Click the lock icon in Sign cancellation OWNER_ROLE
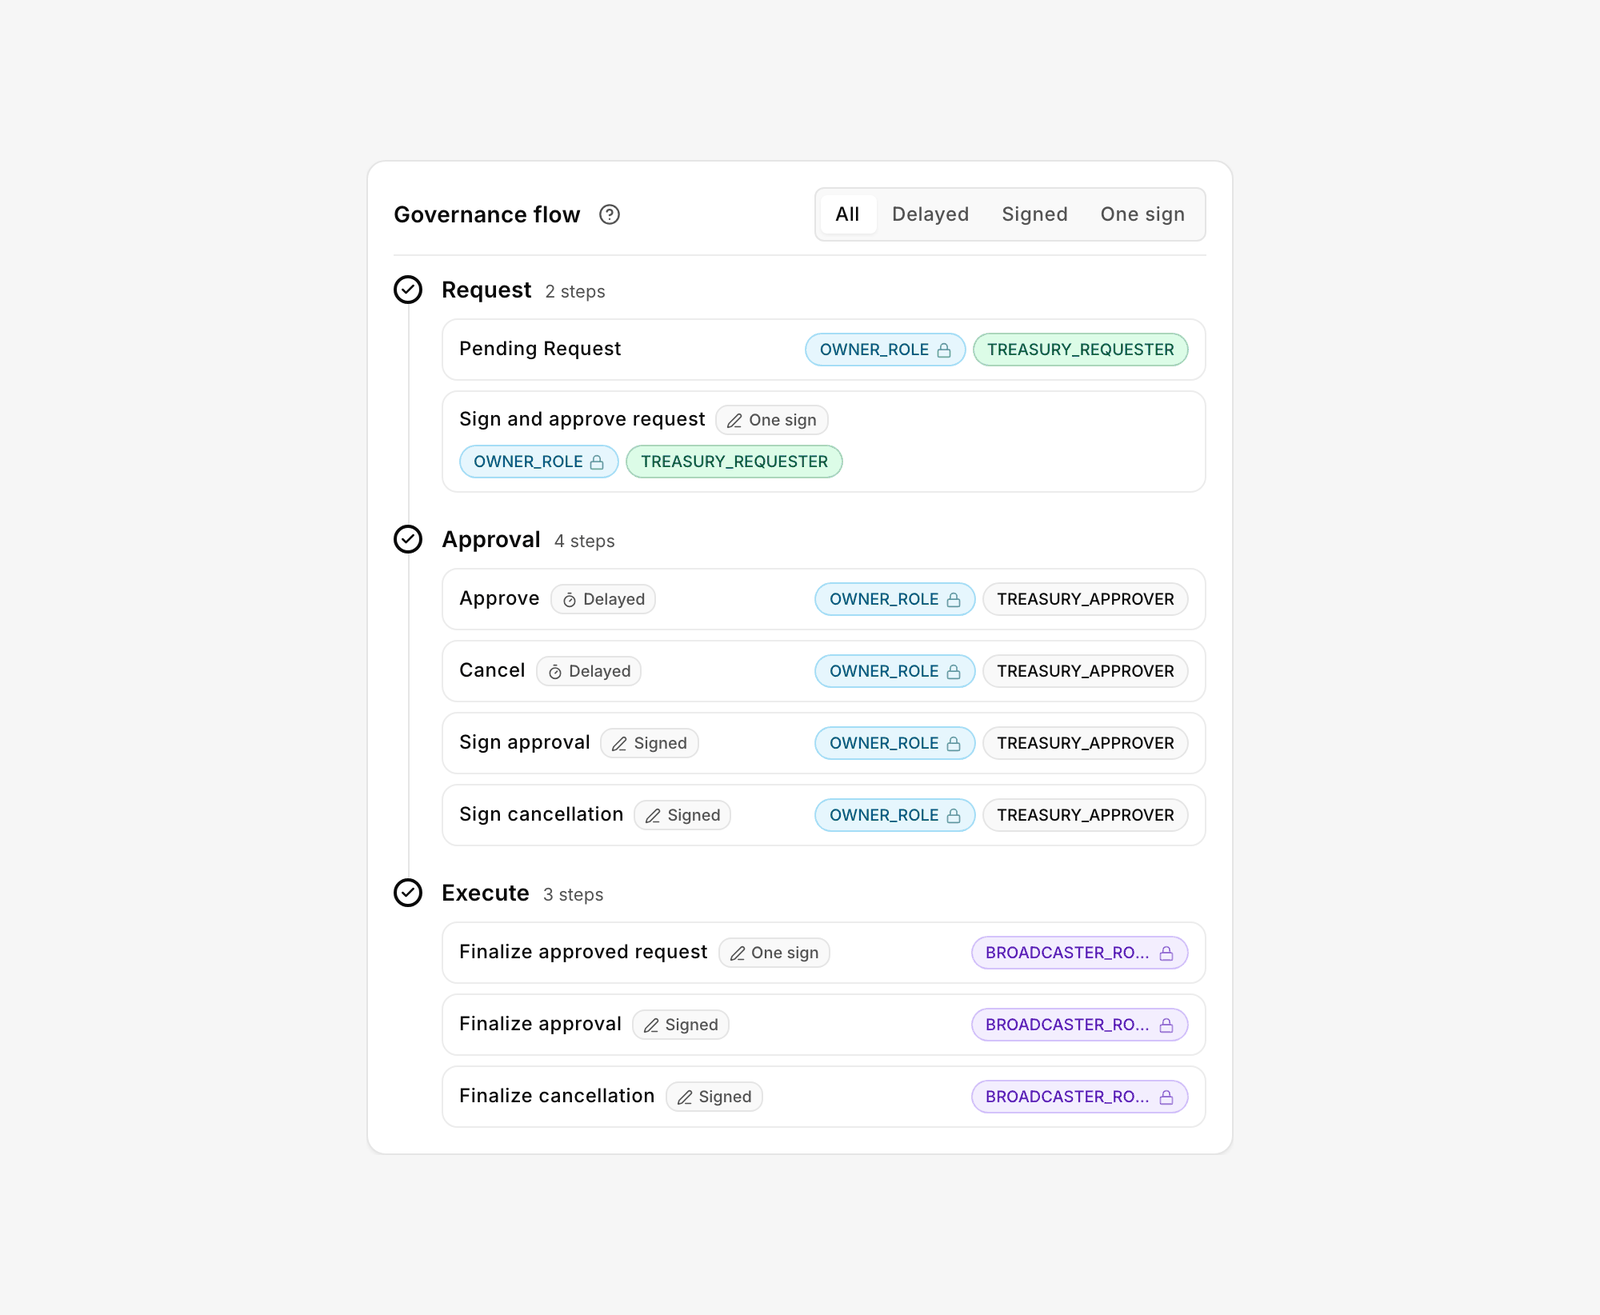Viewport: 1600px width, 1315px height. (953, 816)
